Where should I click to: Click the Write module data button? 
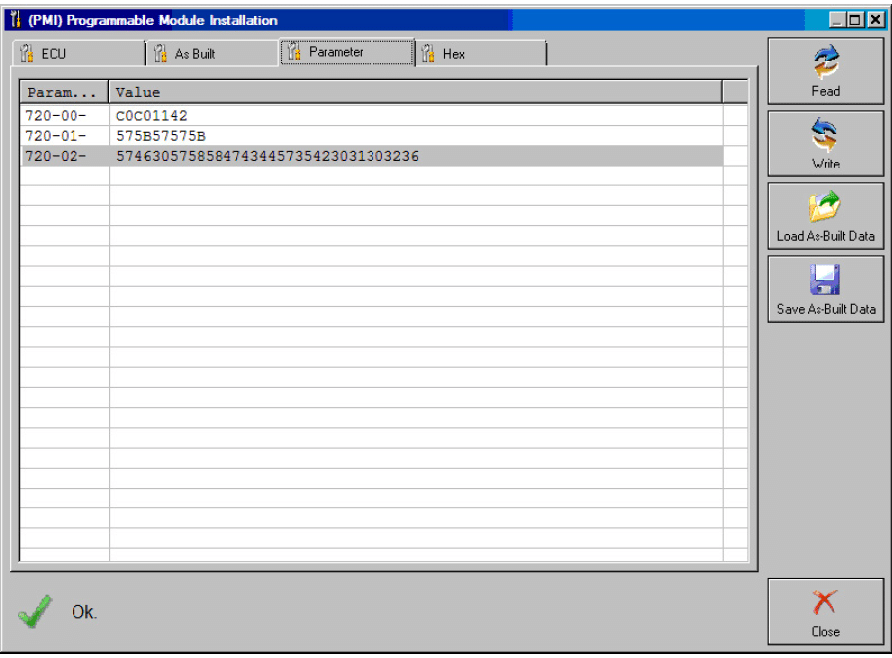pyautogui.click(x=825, y=144)
